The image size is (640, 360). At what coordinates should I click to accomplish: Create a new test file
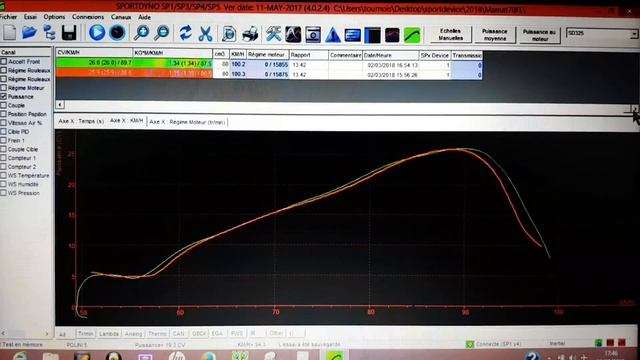point(9,33)
